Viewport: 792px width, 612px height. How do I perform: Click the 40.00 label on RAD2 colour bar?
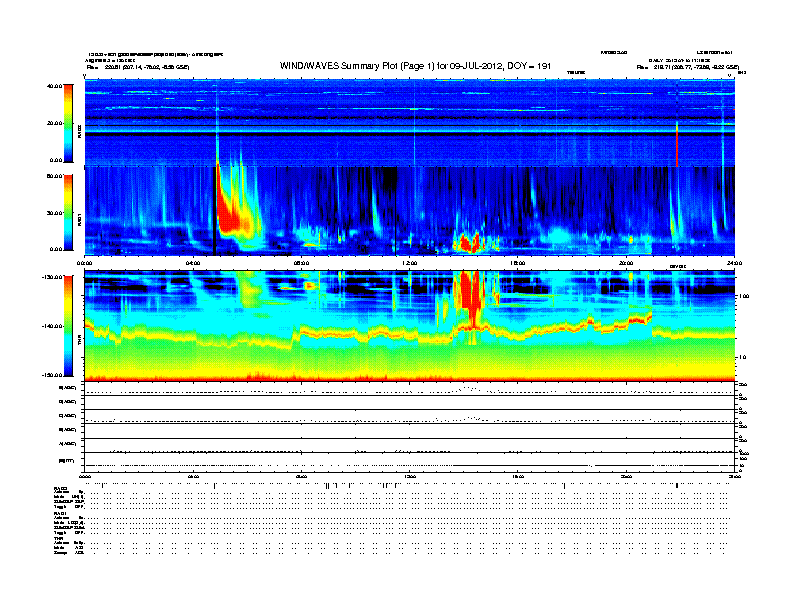[x=55, y=86]
